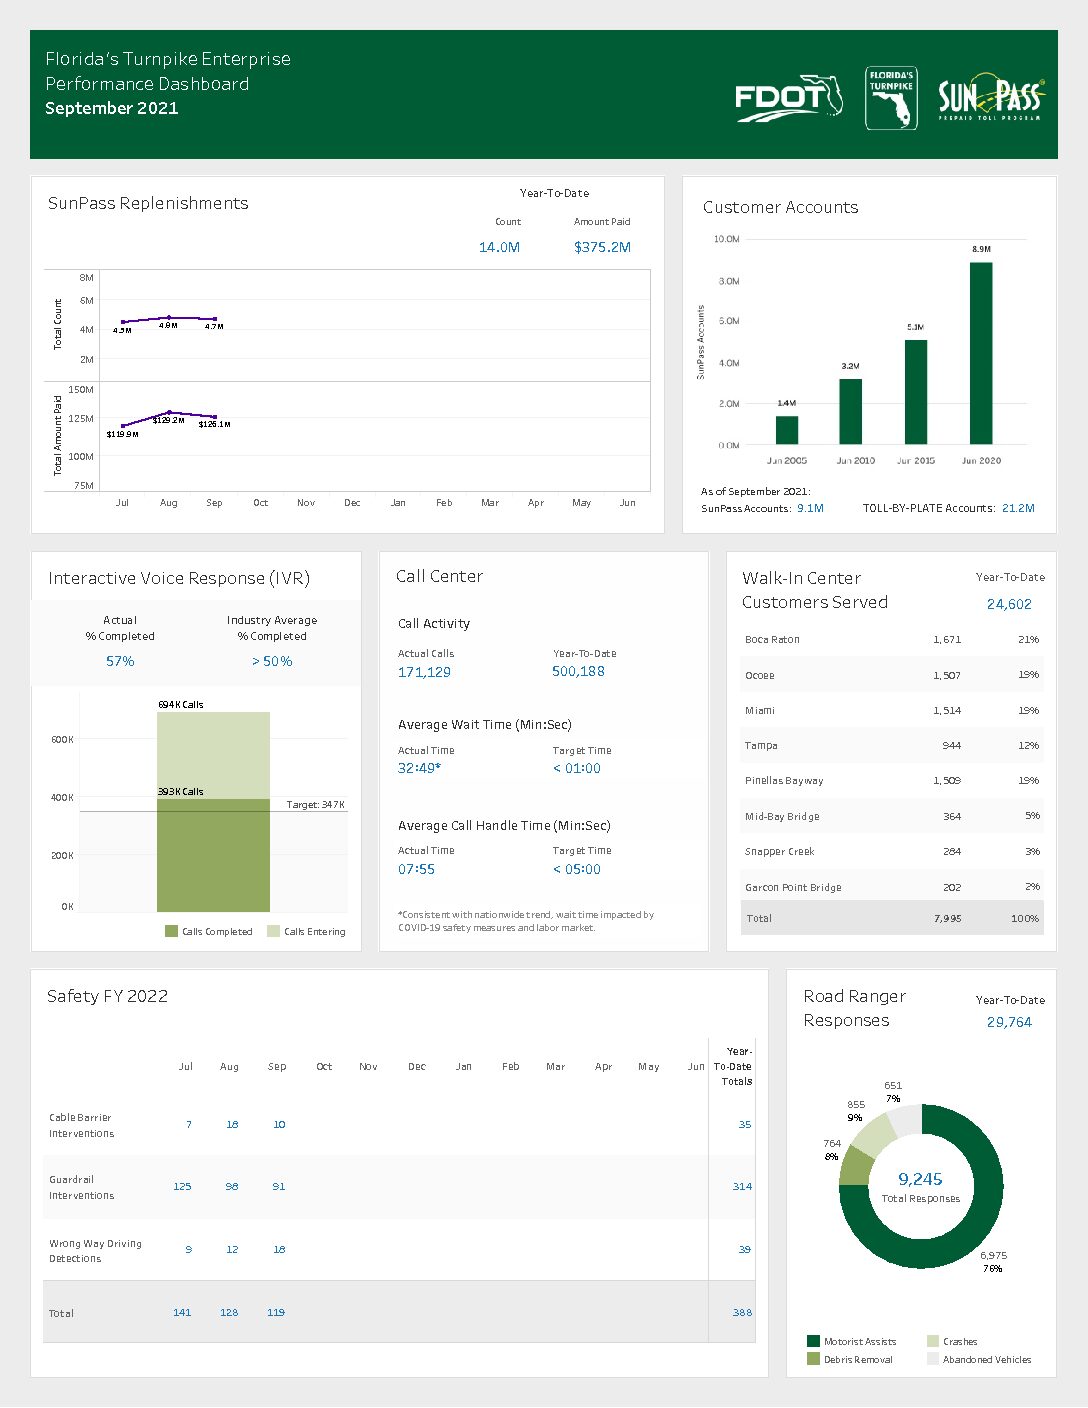Click the Miami row label

click(760, 710)
